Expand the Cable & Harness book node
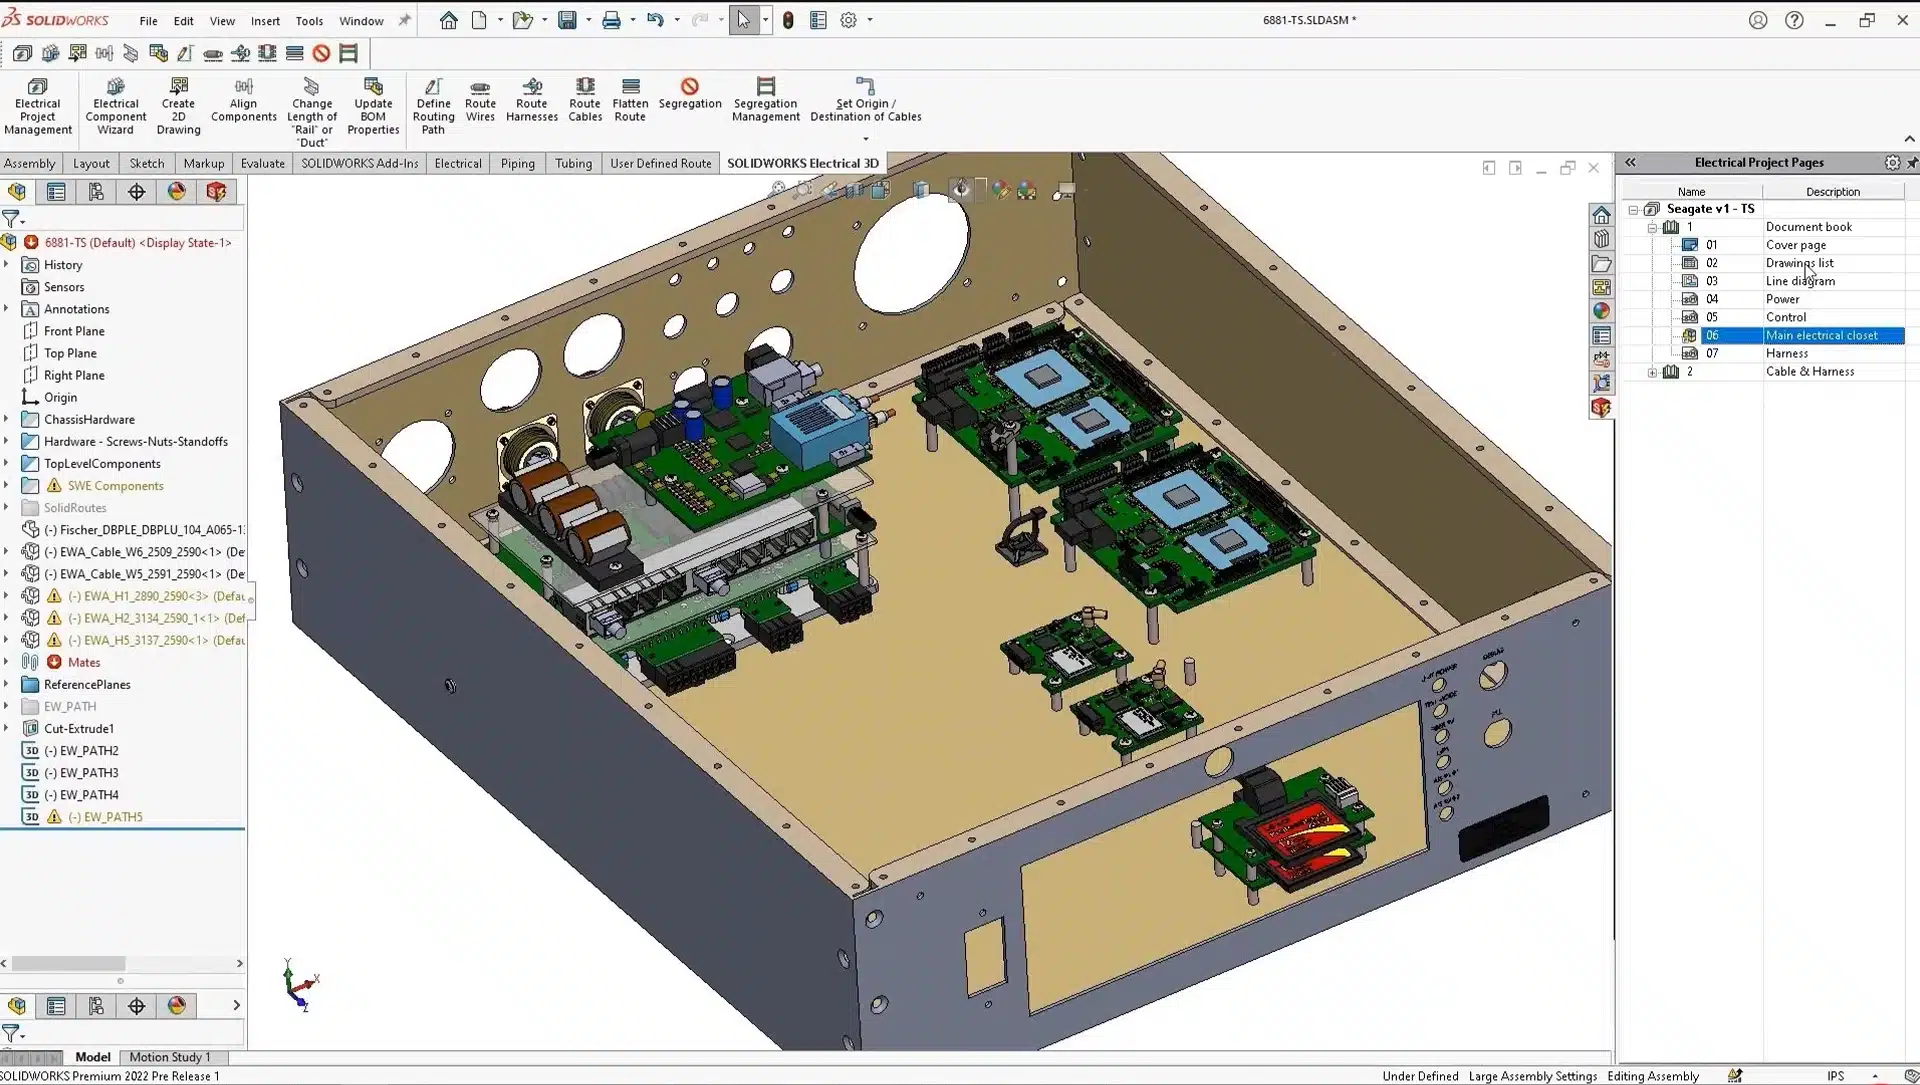The height and width of the screenshot is (1085, 1920). point(1652,372)
